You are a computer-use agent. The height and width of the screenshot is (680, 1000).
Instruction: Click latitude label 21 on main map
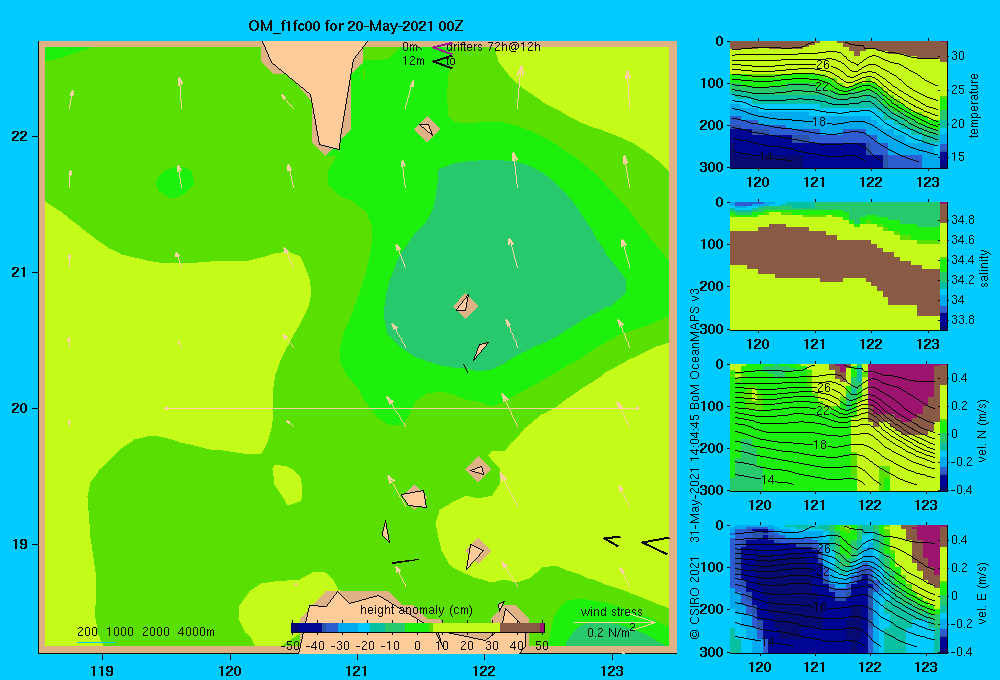[20, 272]
